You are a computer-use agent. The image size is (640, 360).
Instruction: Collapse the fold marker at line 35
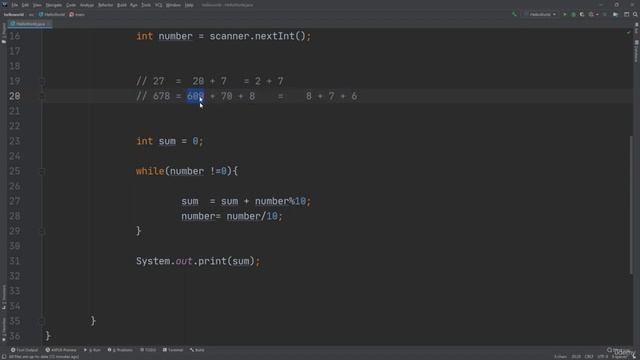point(42,321)
